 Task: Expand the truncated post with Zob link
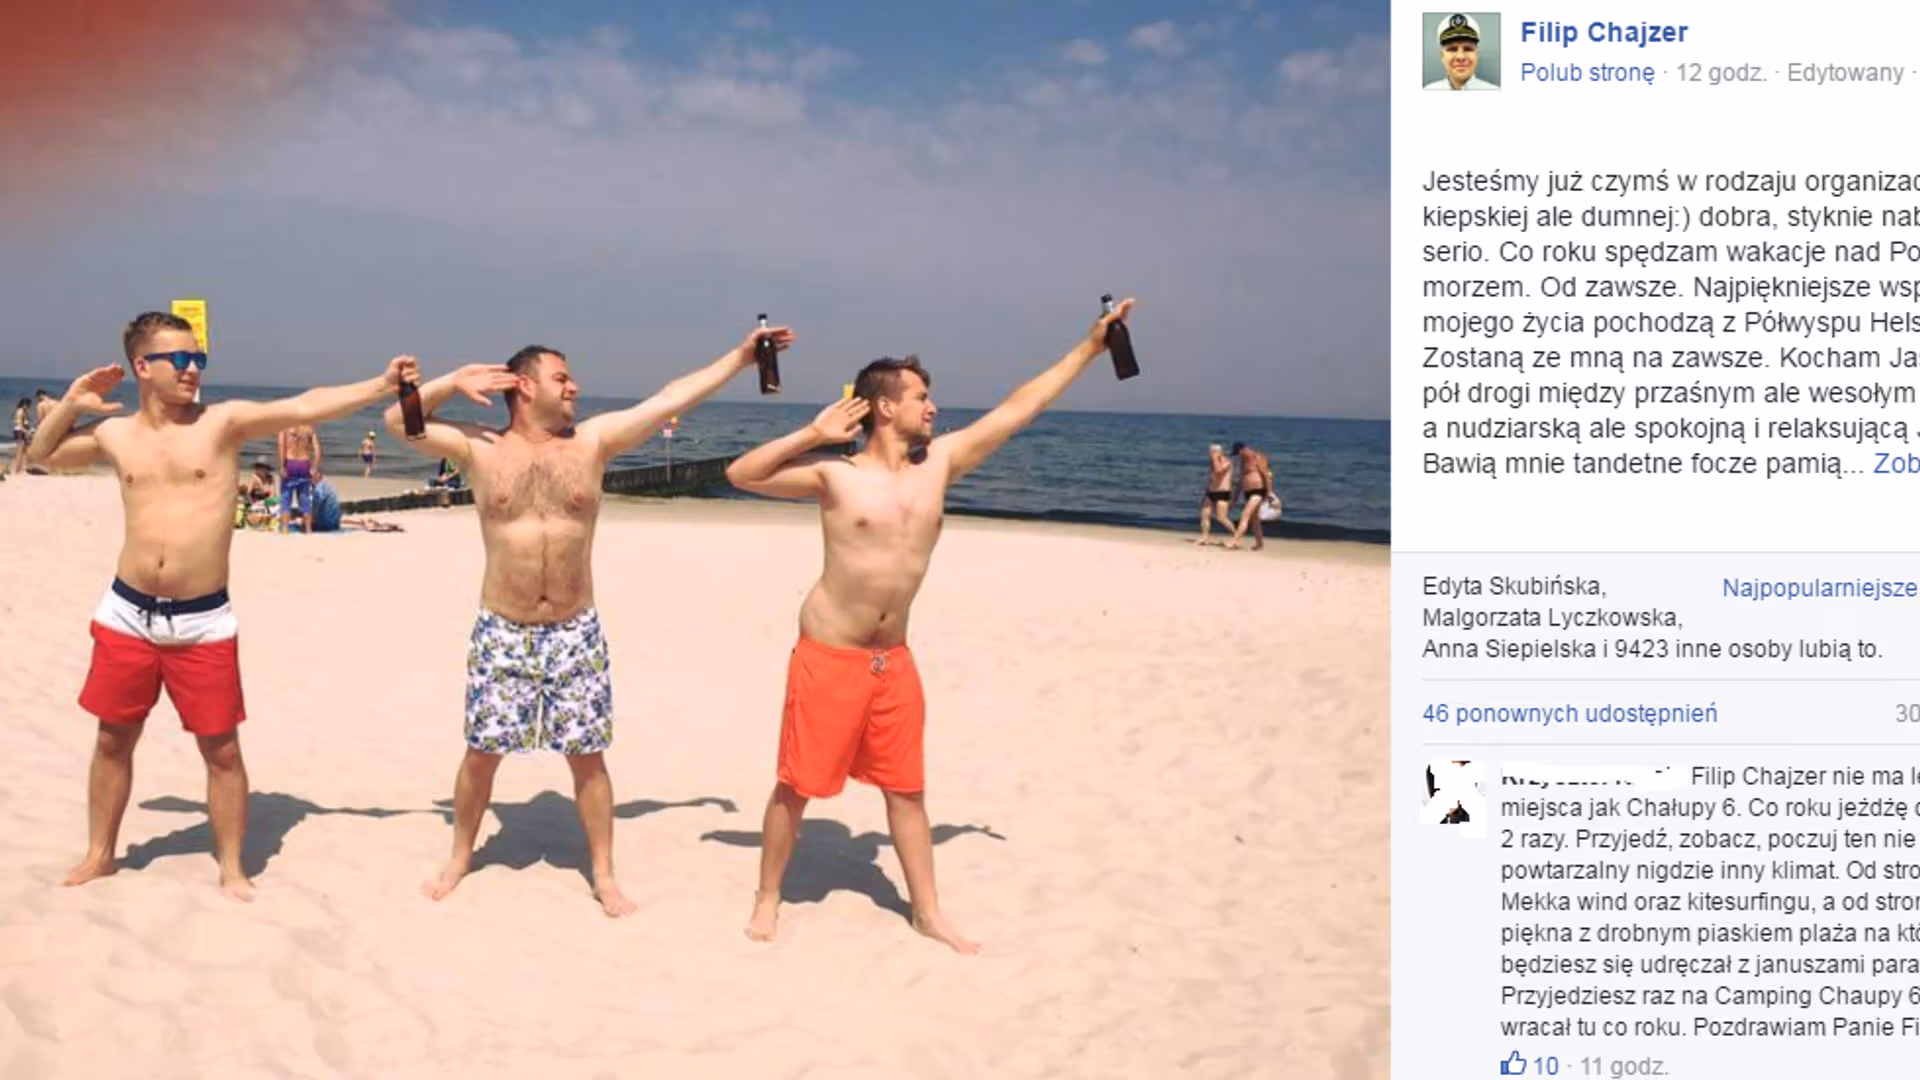[1896, 463]
